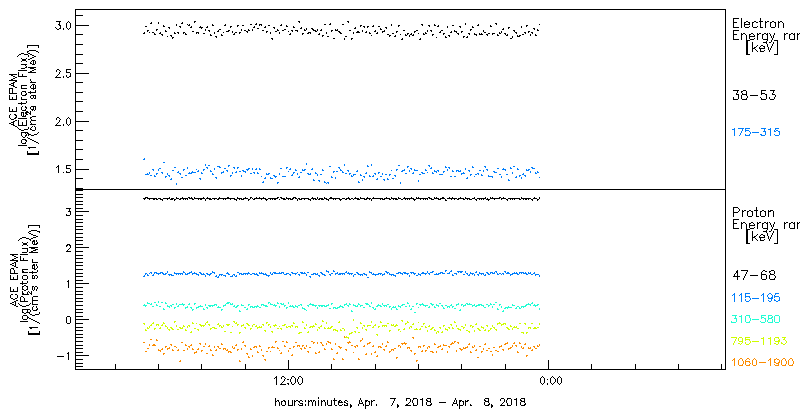Click the hours:minutes date range caption

click(x=400, y=401)
